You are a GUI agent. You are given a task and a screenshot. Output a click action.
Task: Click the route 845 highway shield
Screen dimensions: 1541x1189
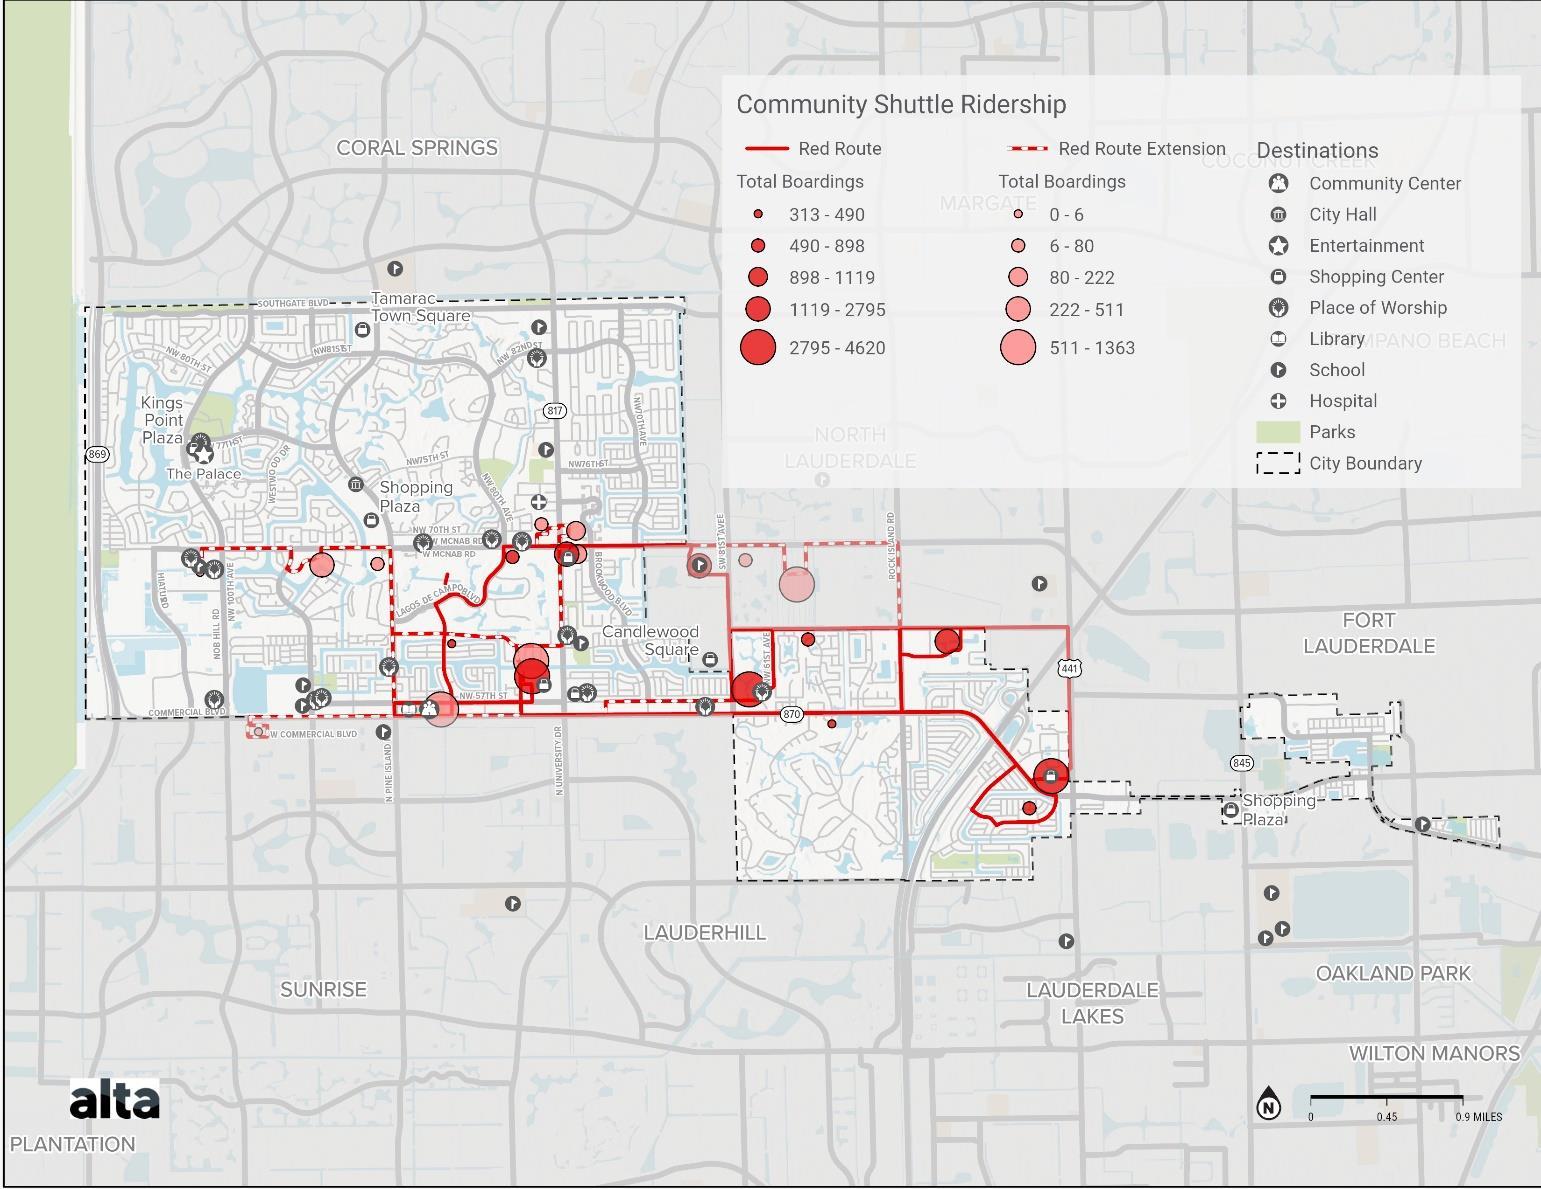[x=1241, y=763]
